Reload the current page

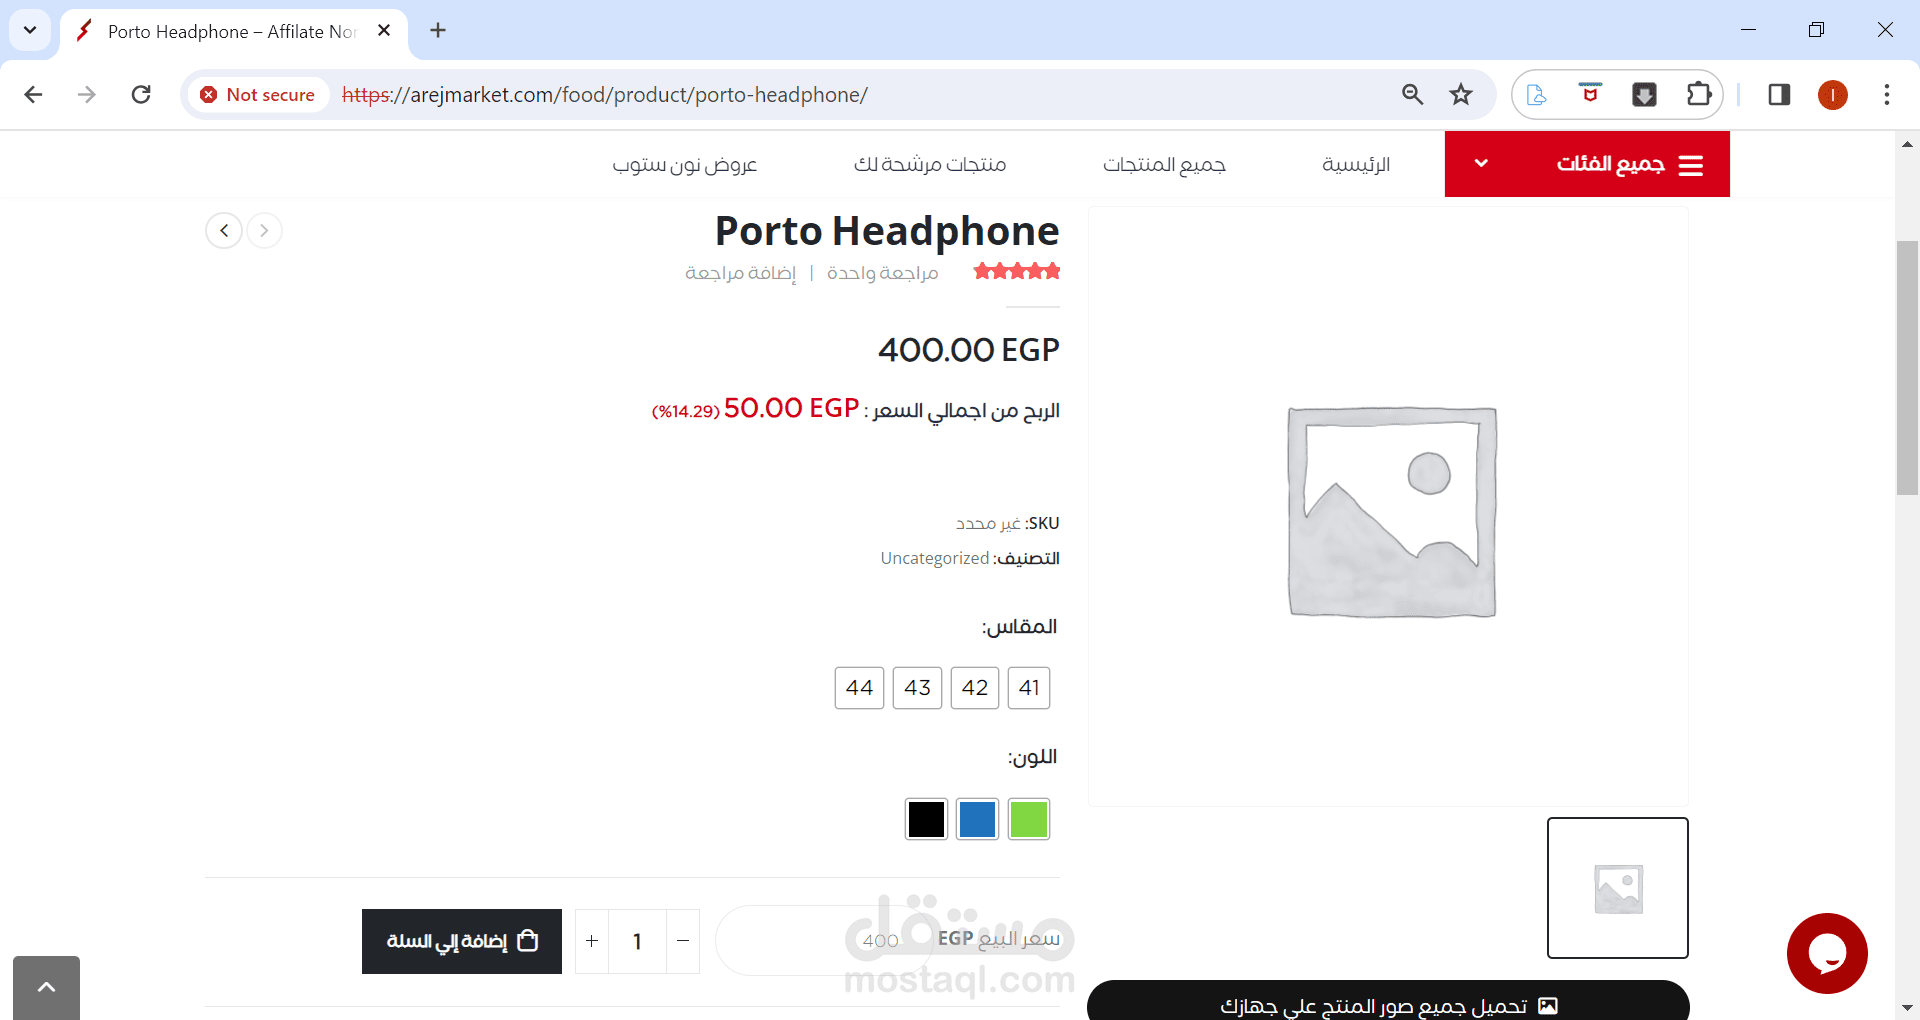pyautogui.click(x=141, y=95)
